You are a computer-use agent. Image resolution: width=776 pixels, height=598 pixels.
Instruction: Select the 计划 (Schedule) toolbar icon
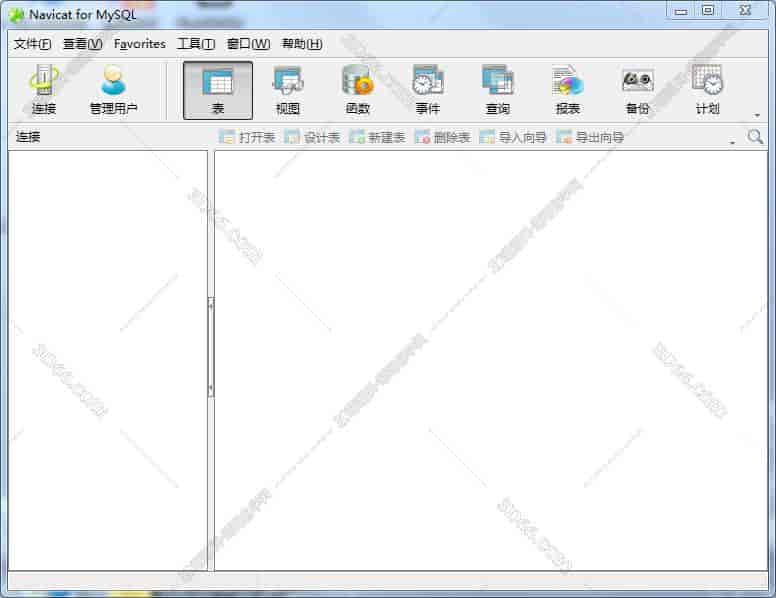coord(707,90)
